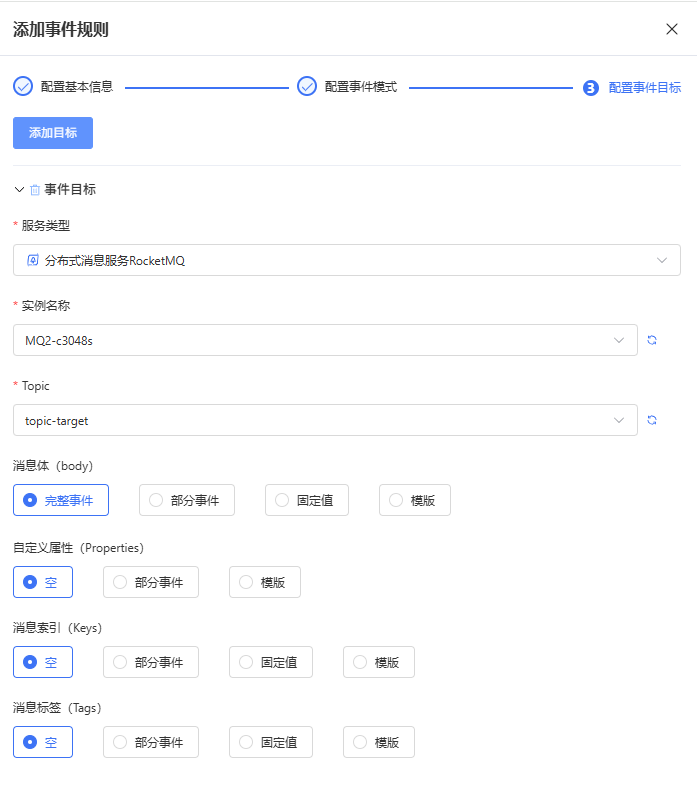Select 固定值 for 消息索引 Keys

tap(271, 662)
